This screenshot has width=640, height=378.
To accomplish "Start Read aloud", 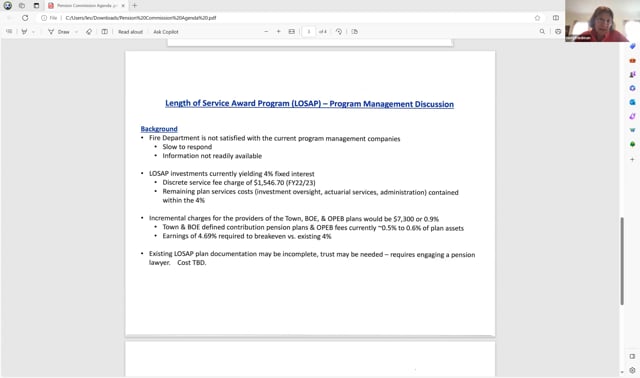I will pyautogui.click(x=130, y=32).
